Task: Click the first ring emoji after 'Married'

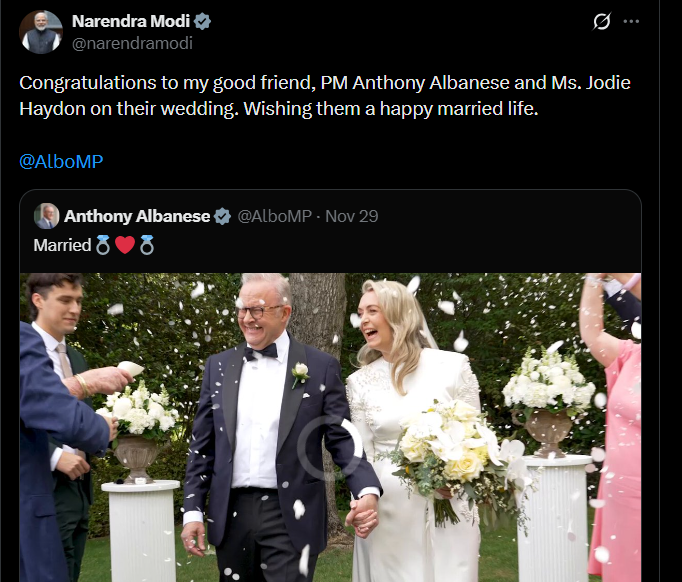Action: click(102, 245)
